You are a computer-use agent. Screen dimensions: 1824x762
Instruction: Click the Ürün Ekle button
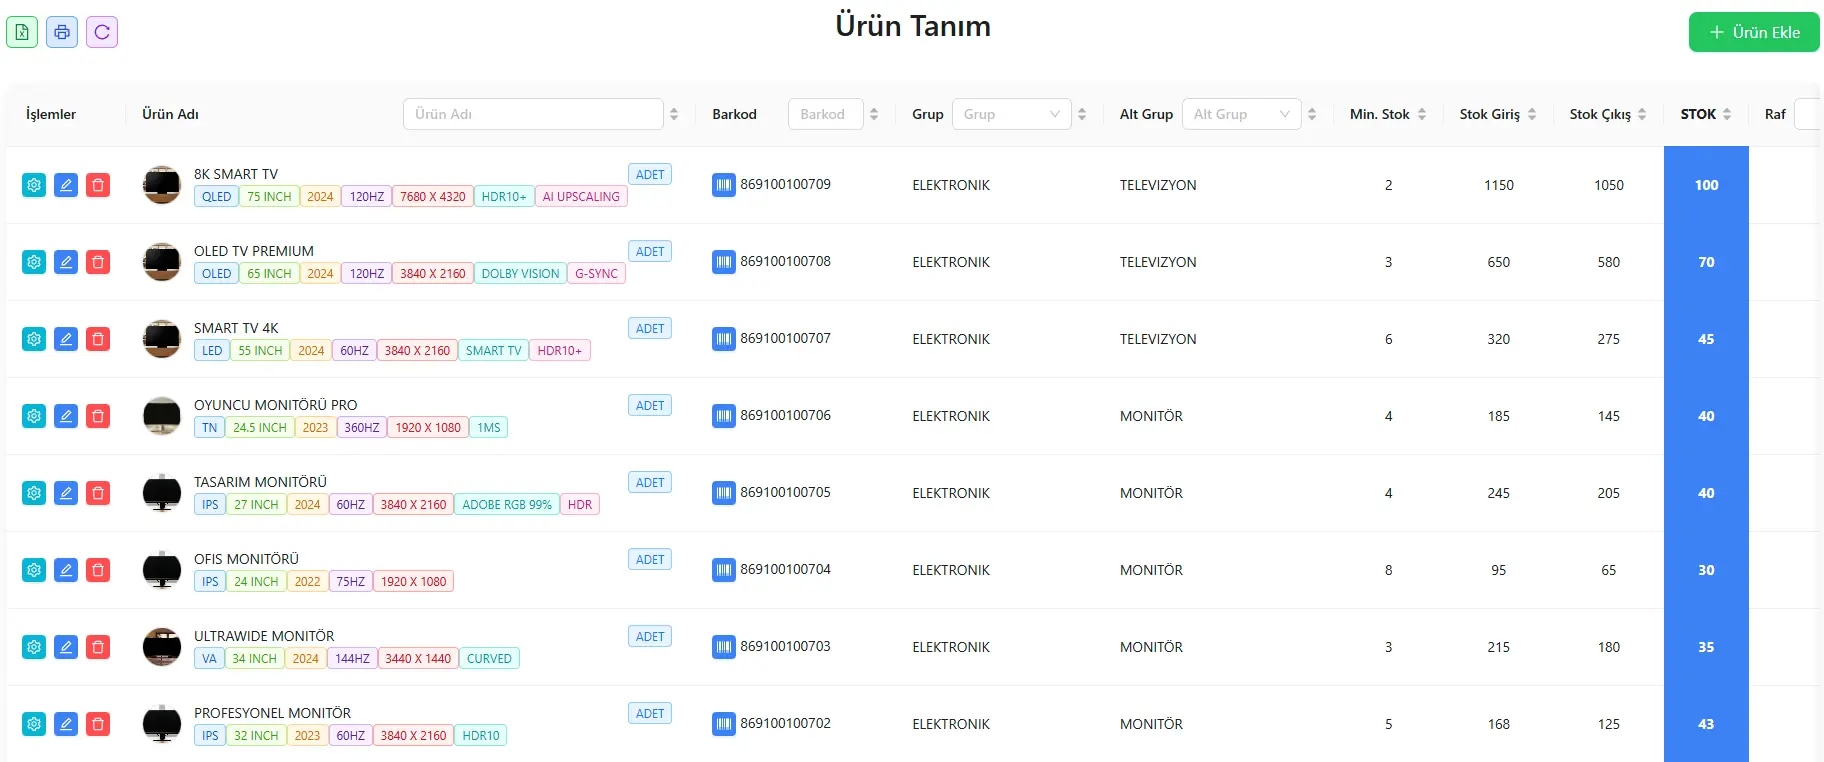point(1754,32)
